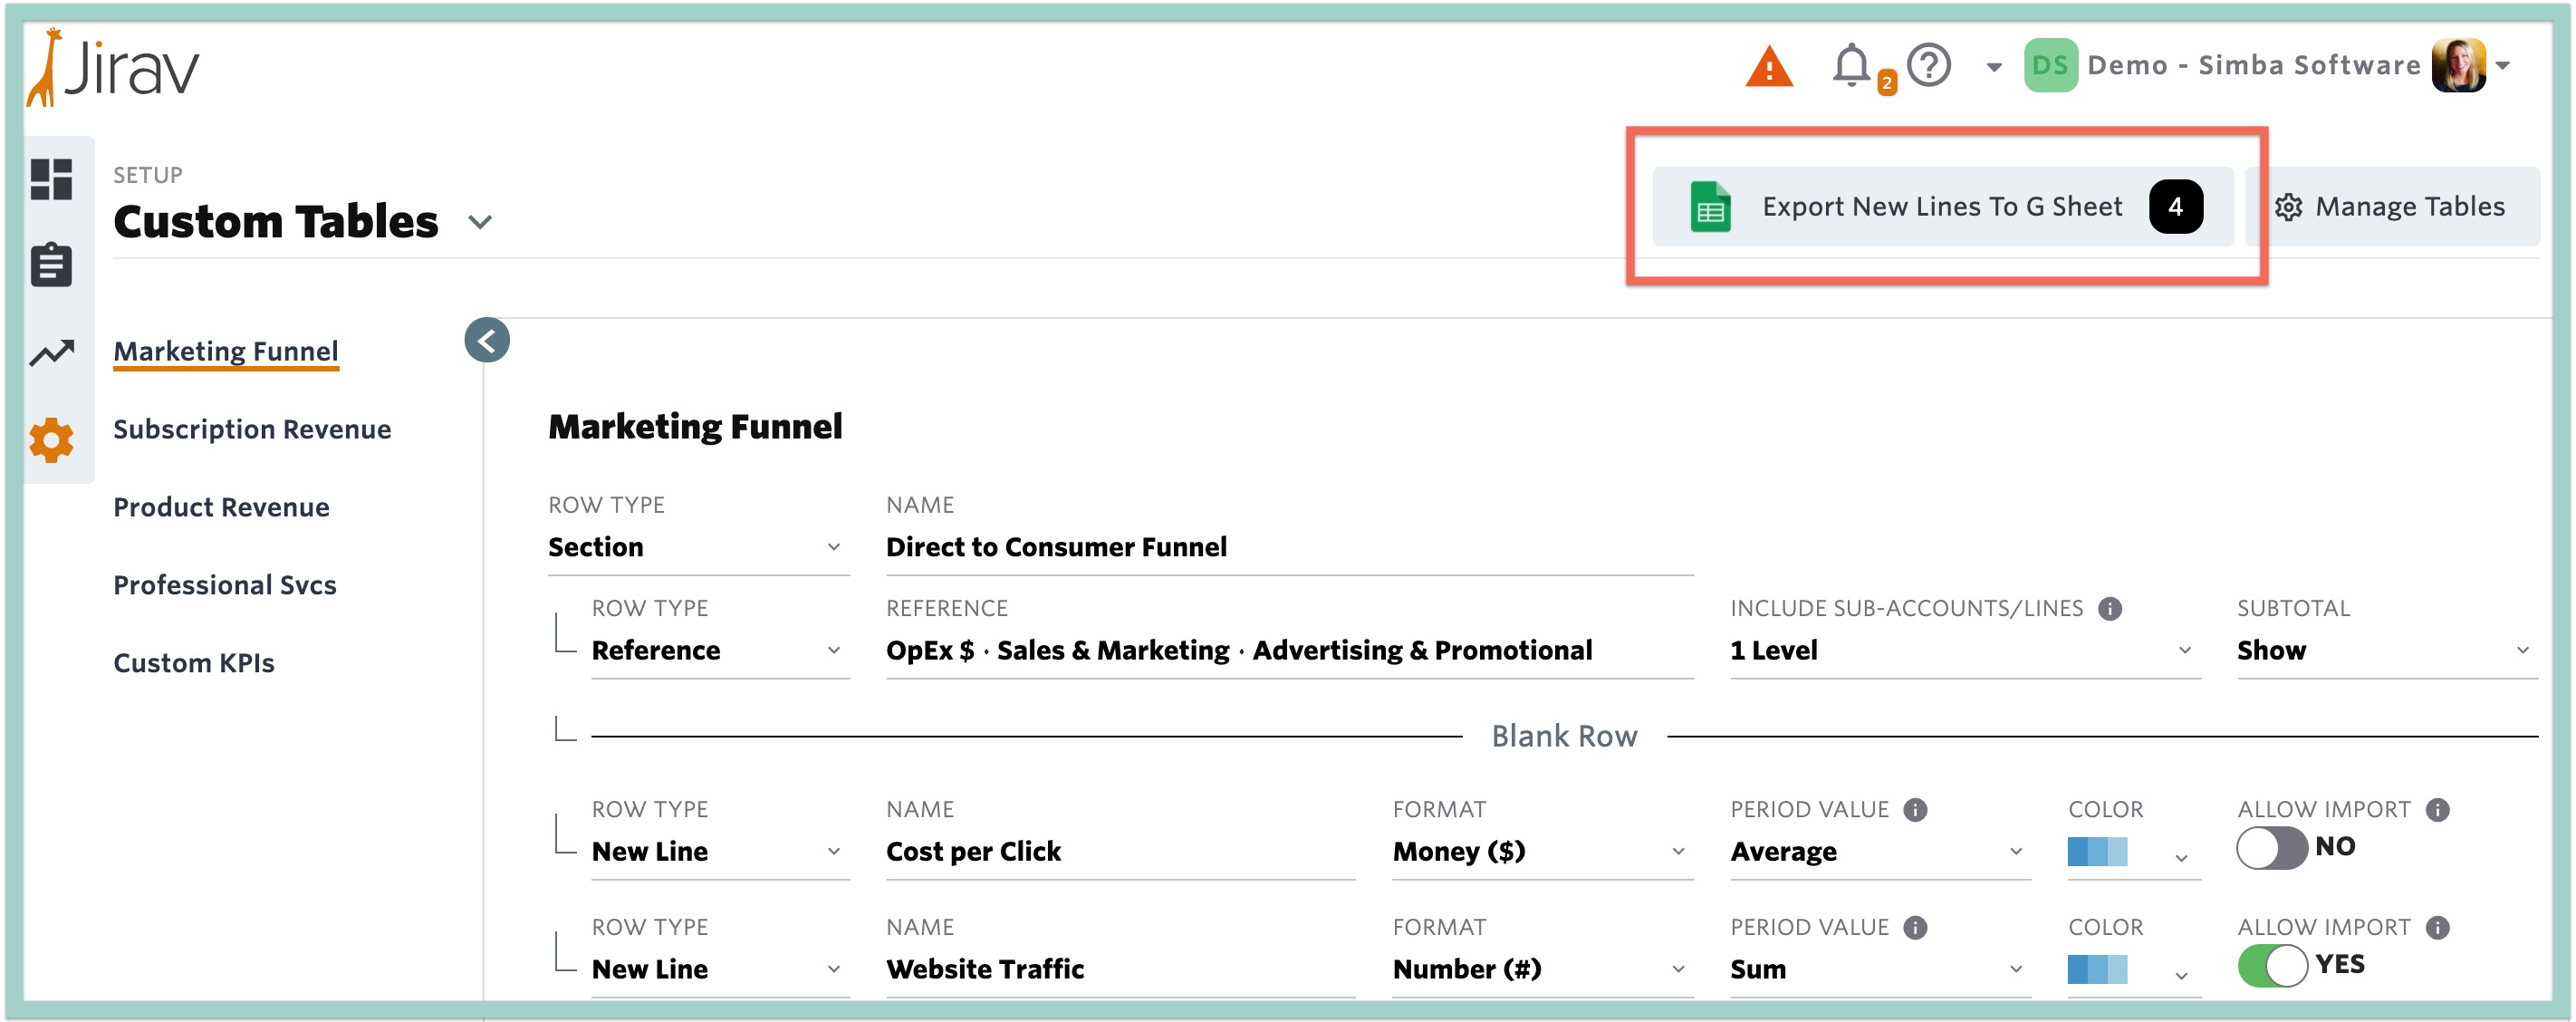
Task: Click the new lines count badge 4
Action: click(x=2176, y=207)
